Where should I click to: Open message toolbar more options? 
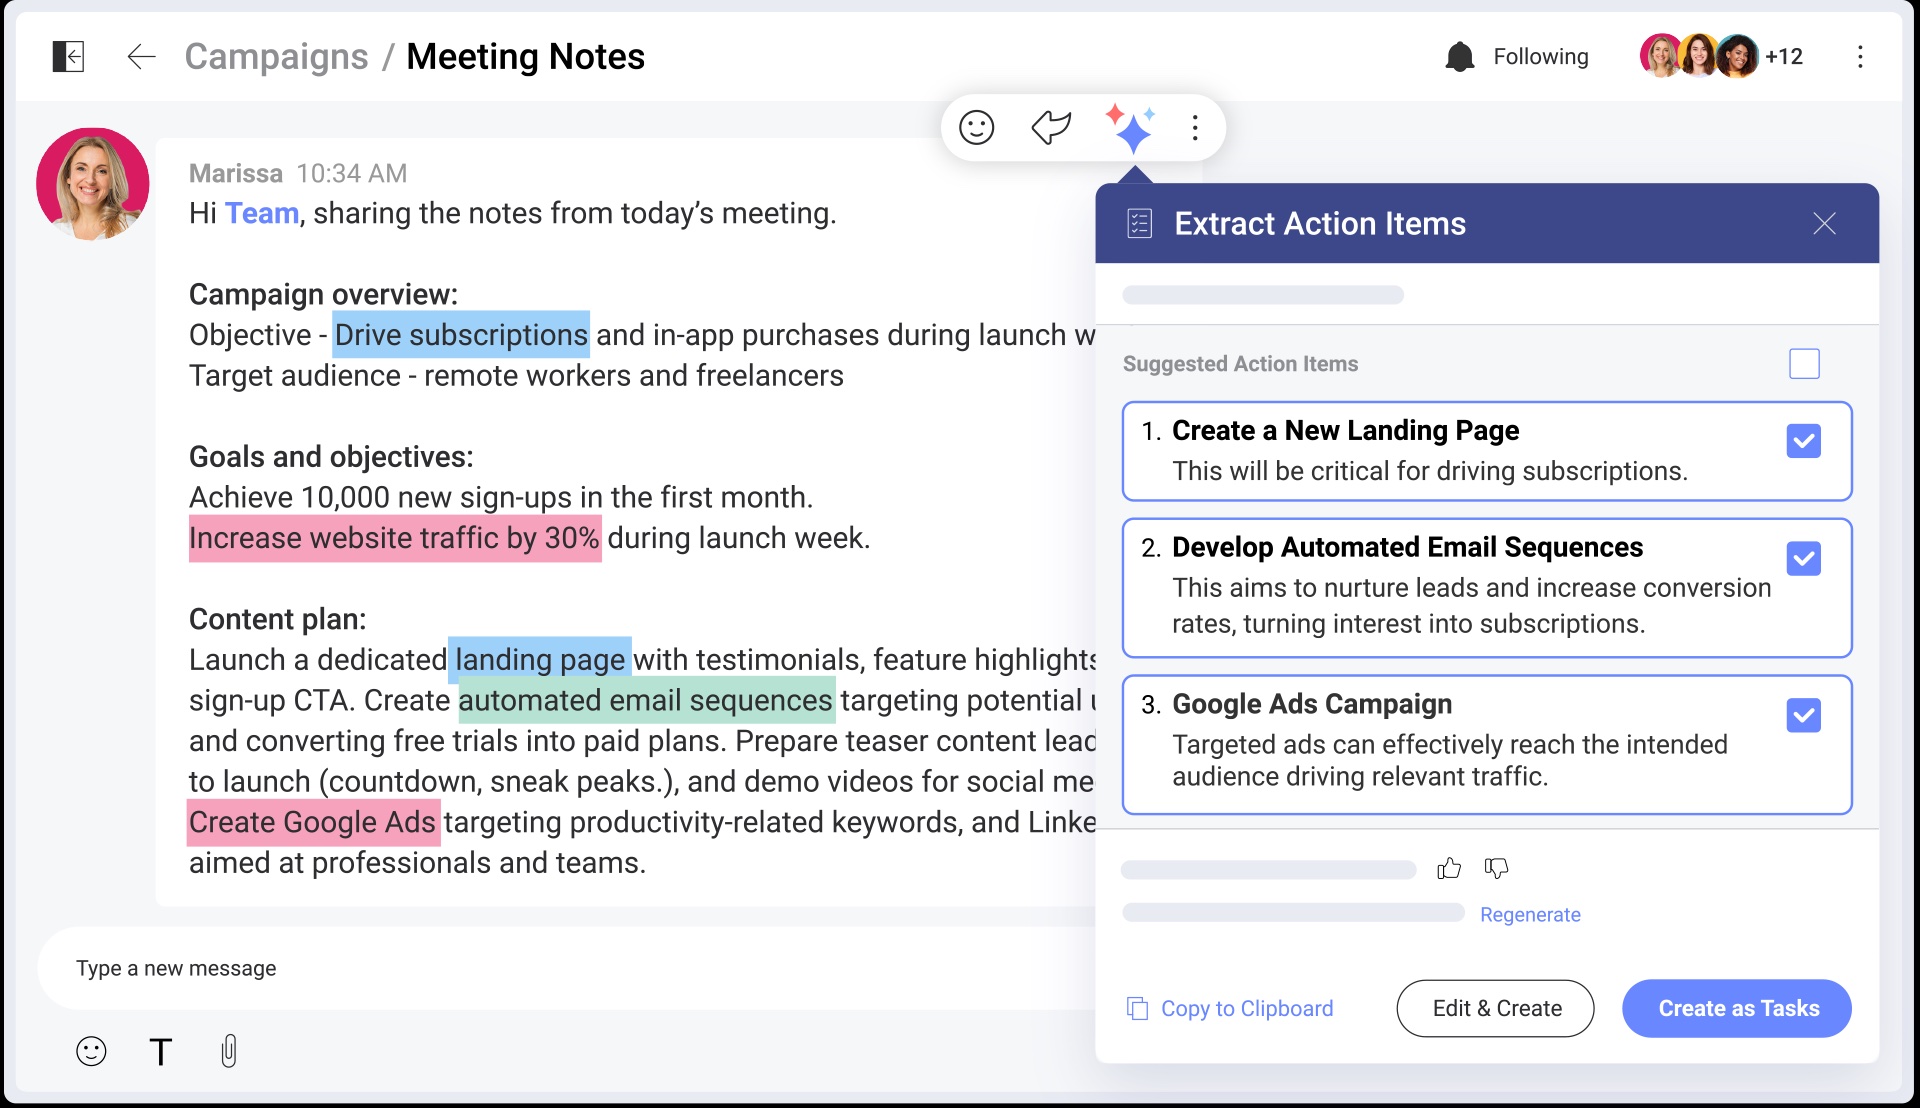coord(1195,127)
